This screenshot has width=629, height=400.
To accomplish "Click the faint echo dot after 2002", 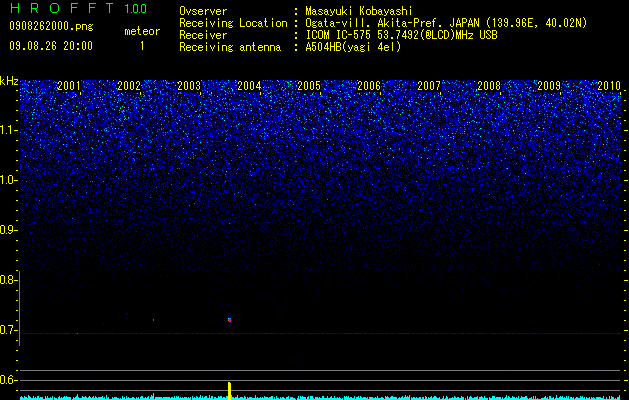I will [153, 320].
